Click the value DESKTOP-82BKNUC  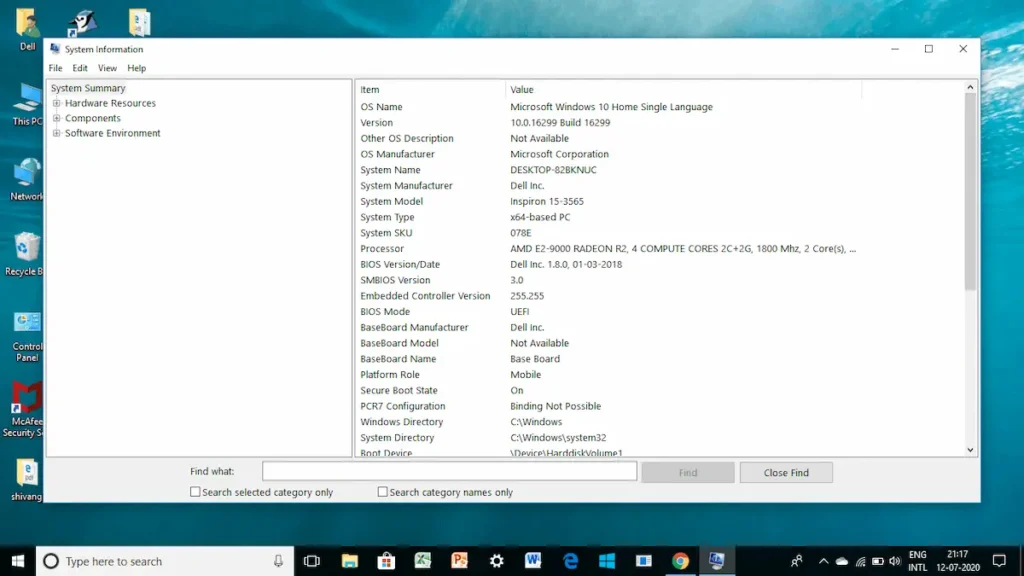(553, 170)
